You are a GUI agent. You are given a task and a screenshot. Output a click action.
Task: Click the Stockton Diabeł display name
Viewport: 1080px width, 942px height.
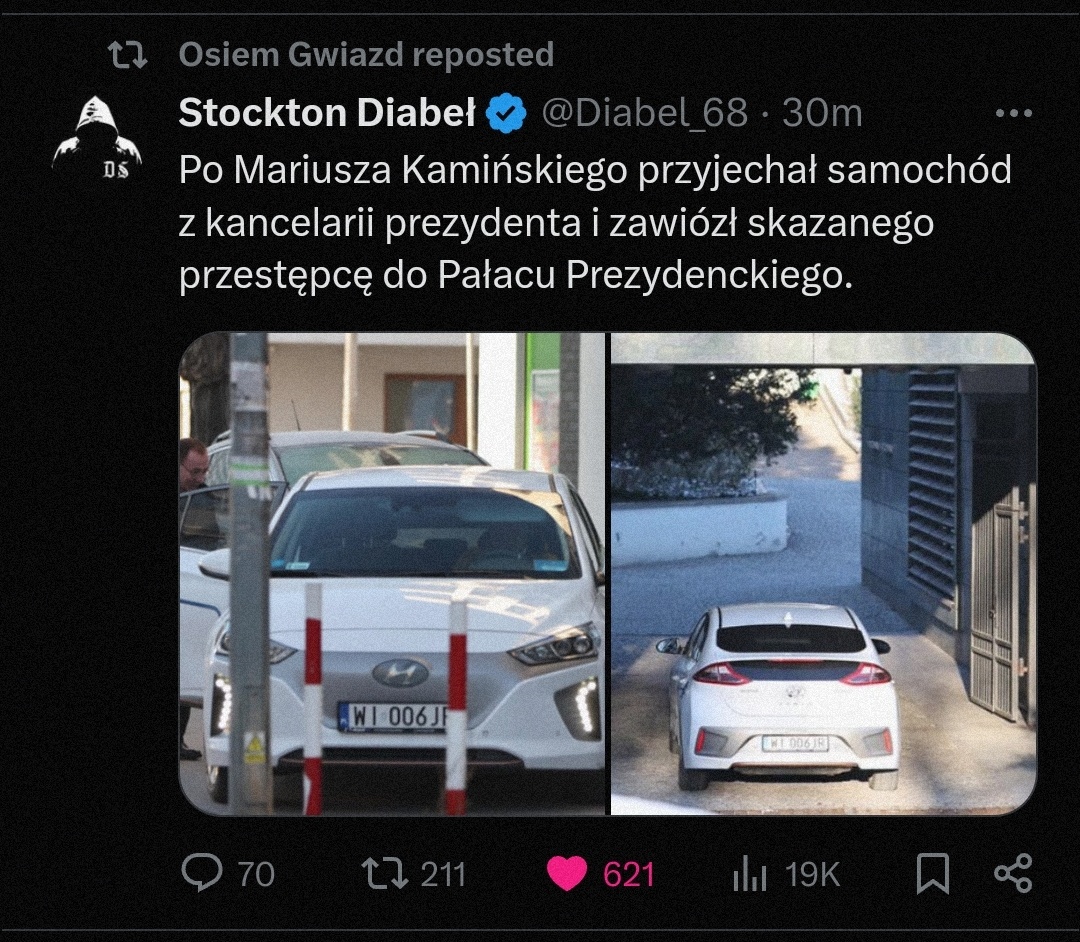tap(327, 112)
